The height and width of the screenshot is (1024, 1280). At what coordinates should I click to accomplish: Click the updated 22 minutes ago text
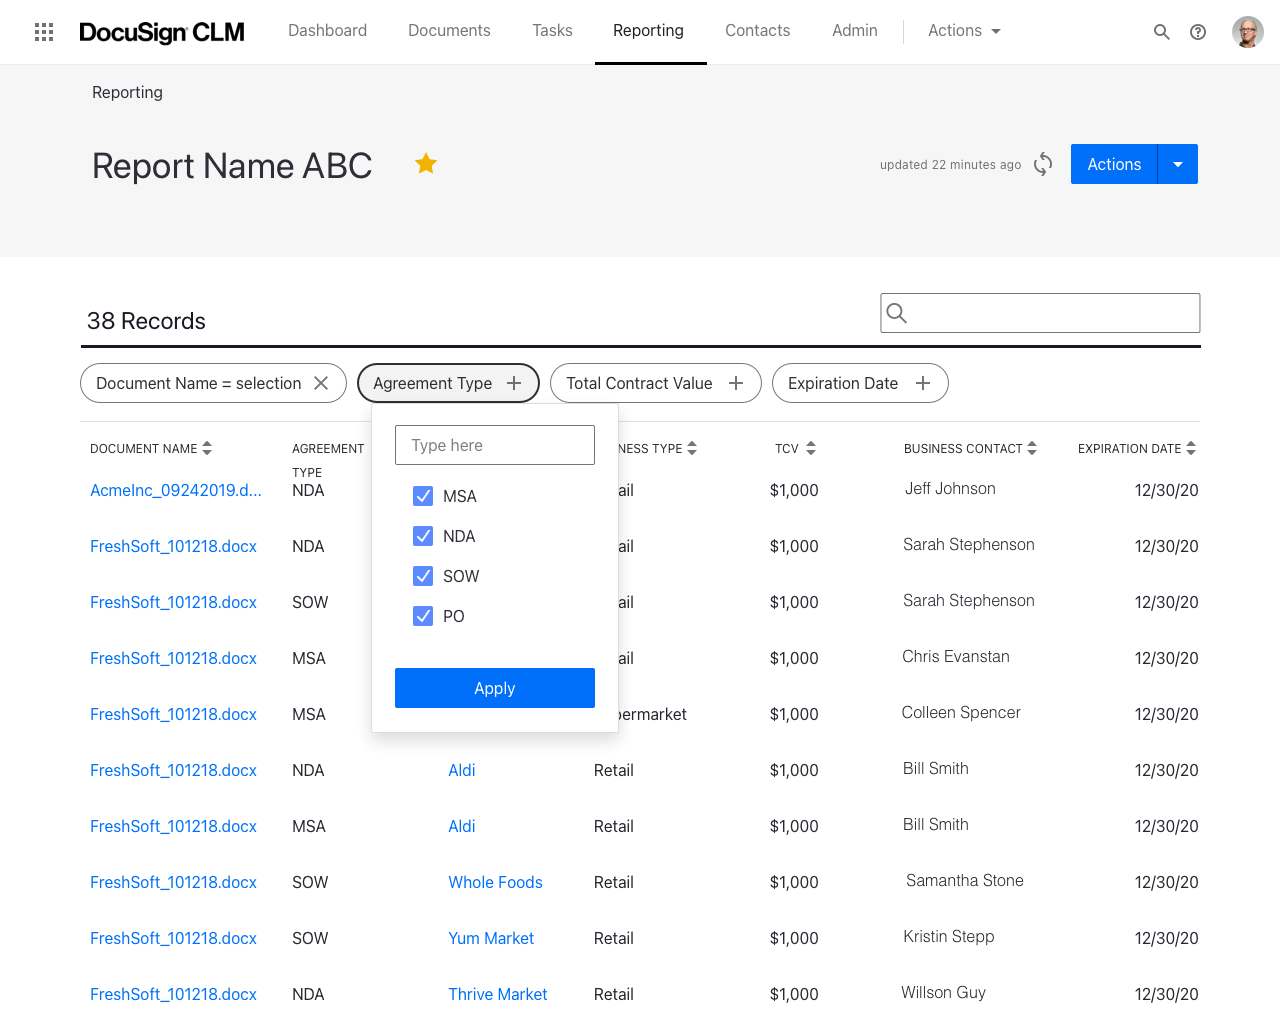(x=950, y=165)
